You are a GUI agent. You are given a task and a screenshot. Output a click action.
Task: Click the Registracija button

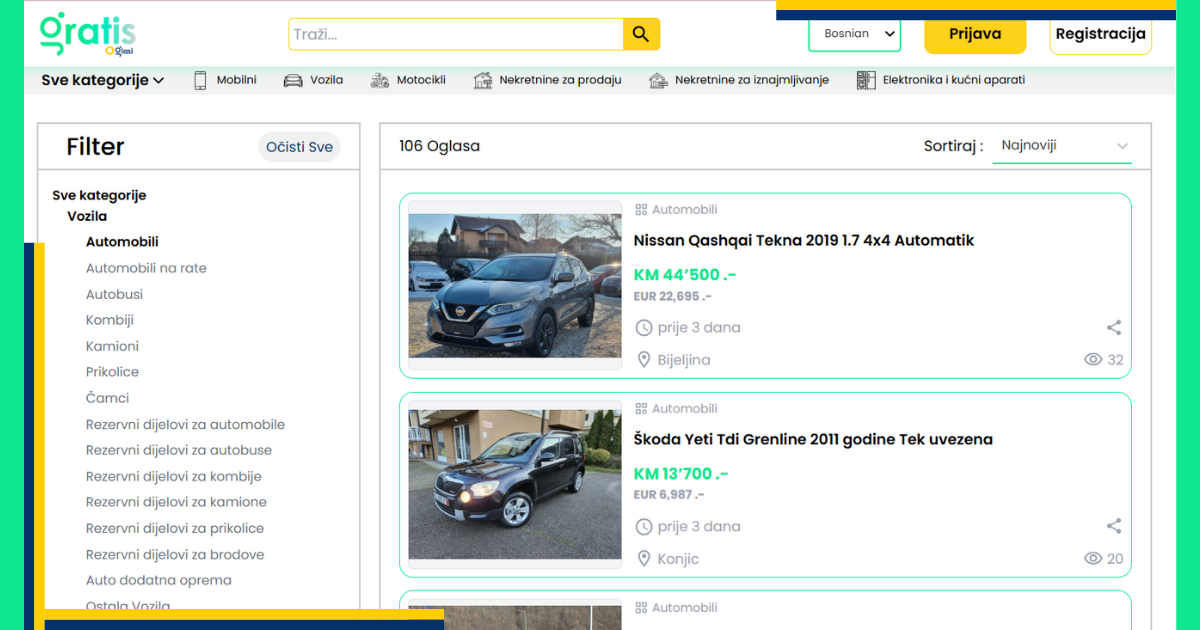pos(1100,34)
